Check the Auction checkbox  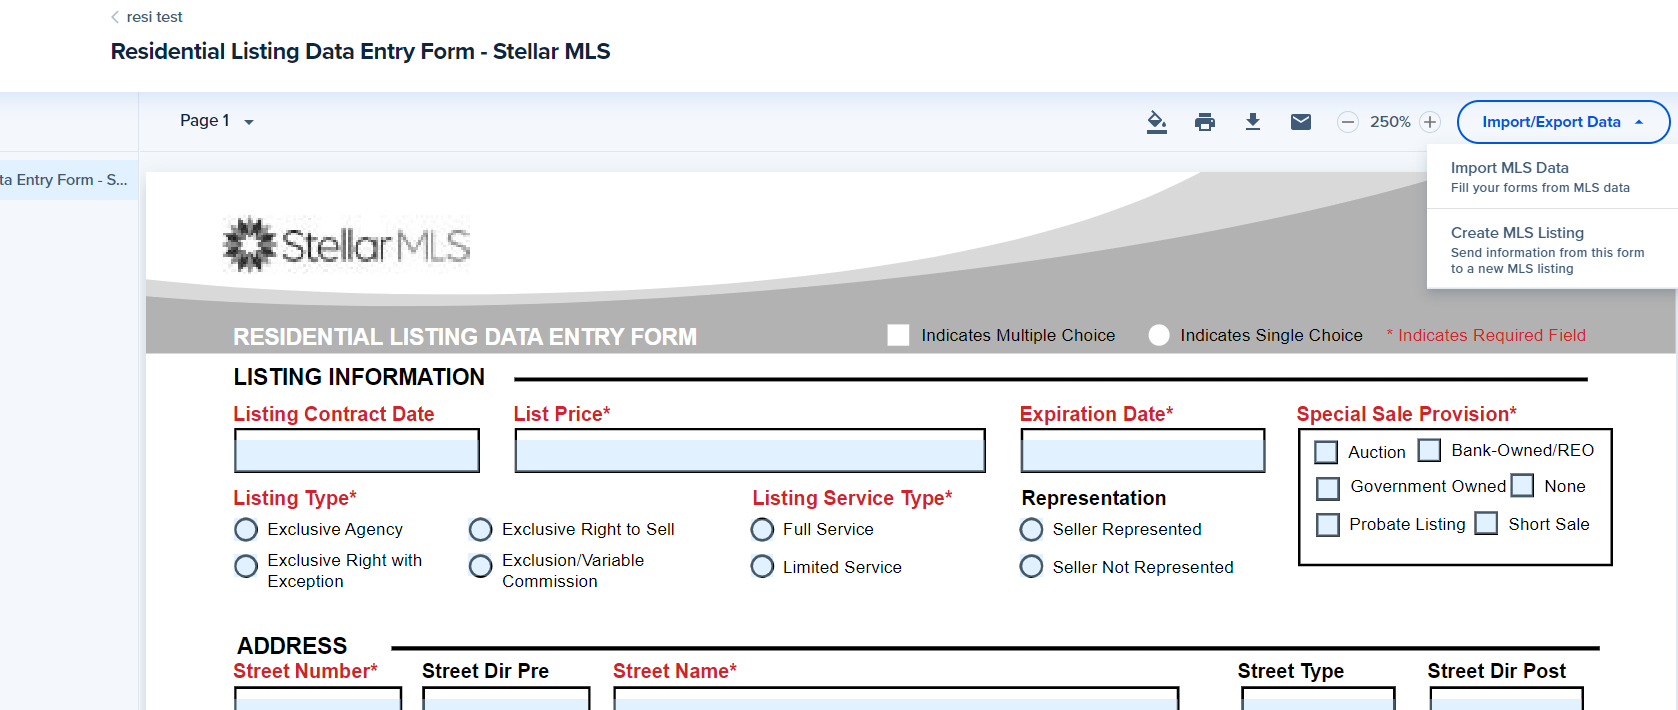tap(1326, 452)
